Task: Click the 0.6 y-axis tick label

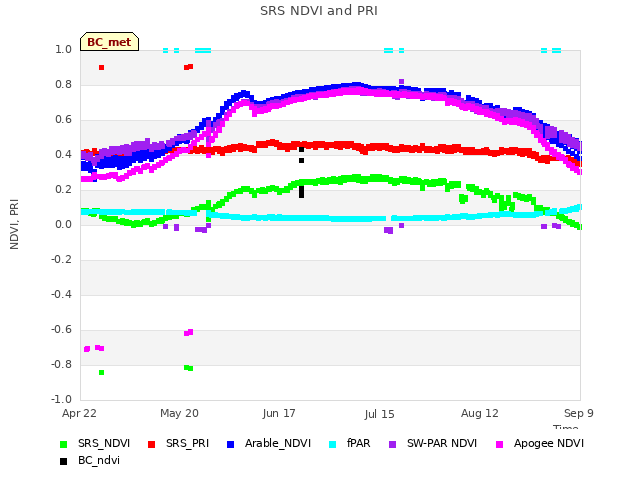Action: (x=63, y=120)
